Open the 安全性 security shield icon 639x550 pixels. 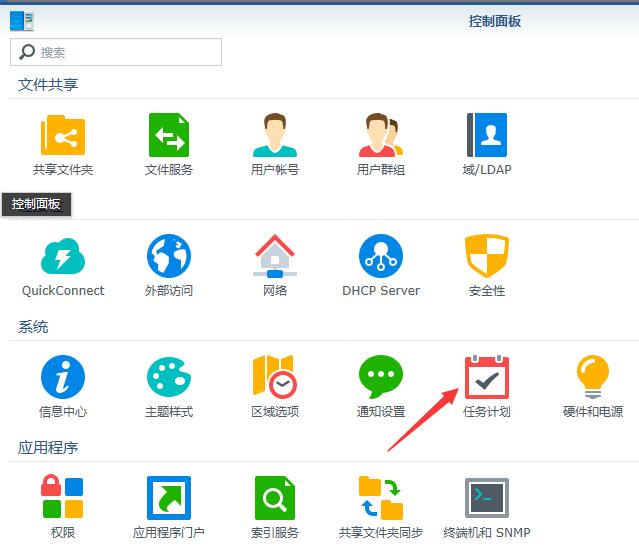point(487,256)
